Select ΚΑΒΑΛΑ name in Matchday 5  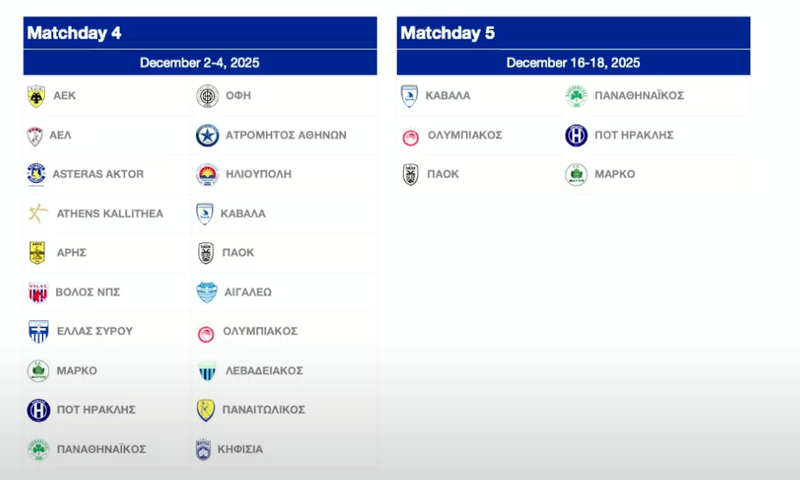[448, 96]
